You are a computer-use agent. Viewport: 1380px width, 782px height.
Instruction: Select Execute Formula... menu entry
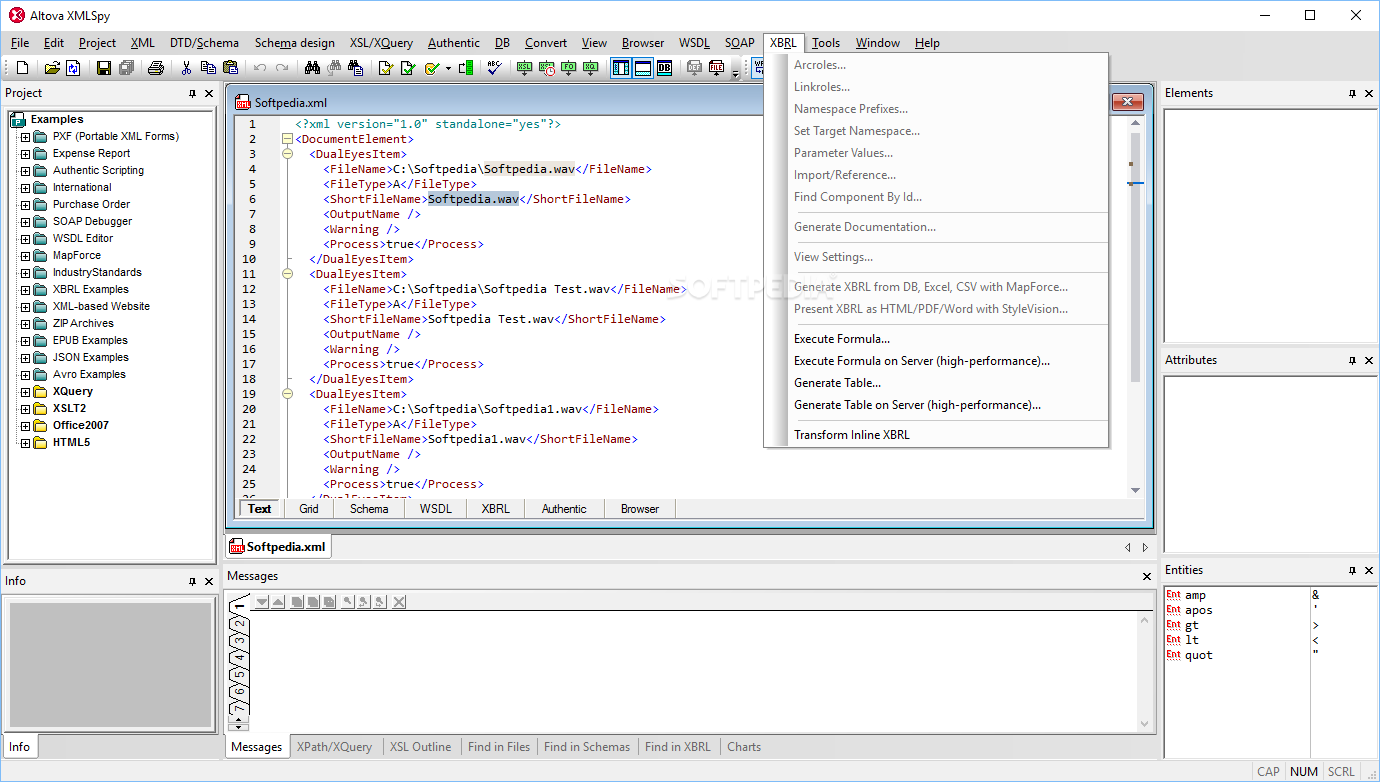842,339
